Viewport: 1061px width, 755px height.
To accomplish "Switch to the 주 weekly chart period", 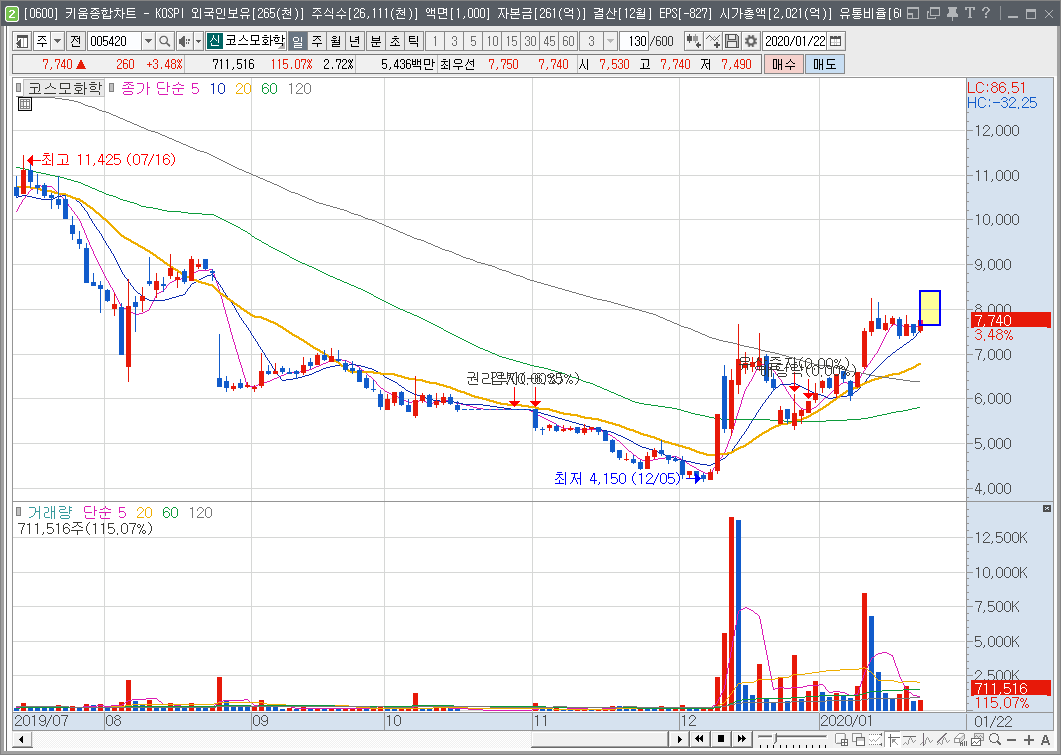I will click(x=317, y=41).
